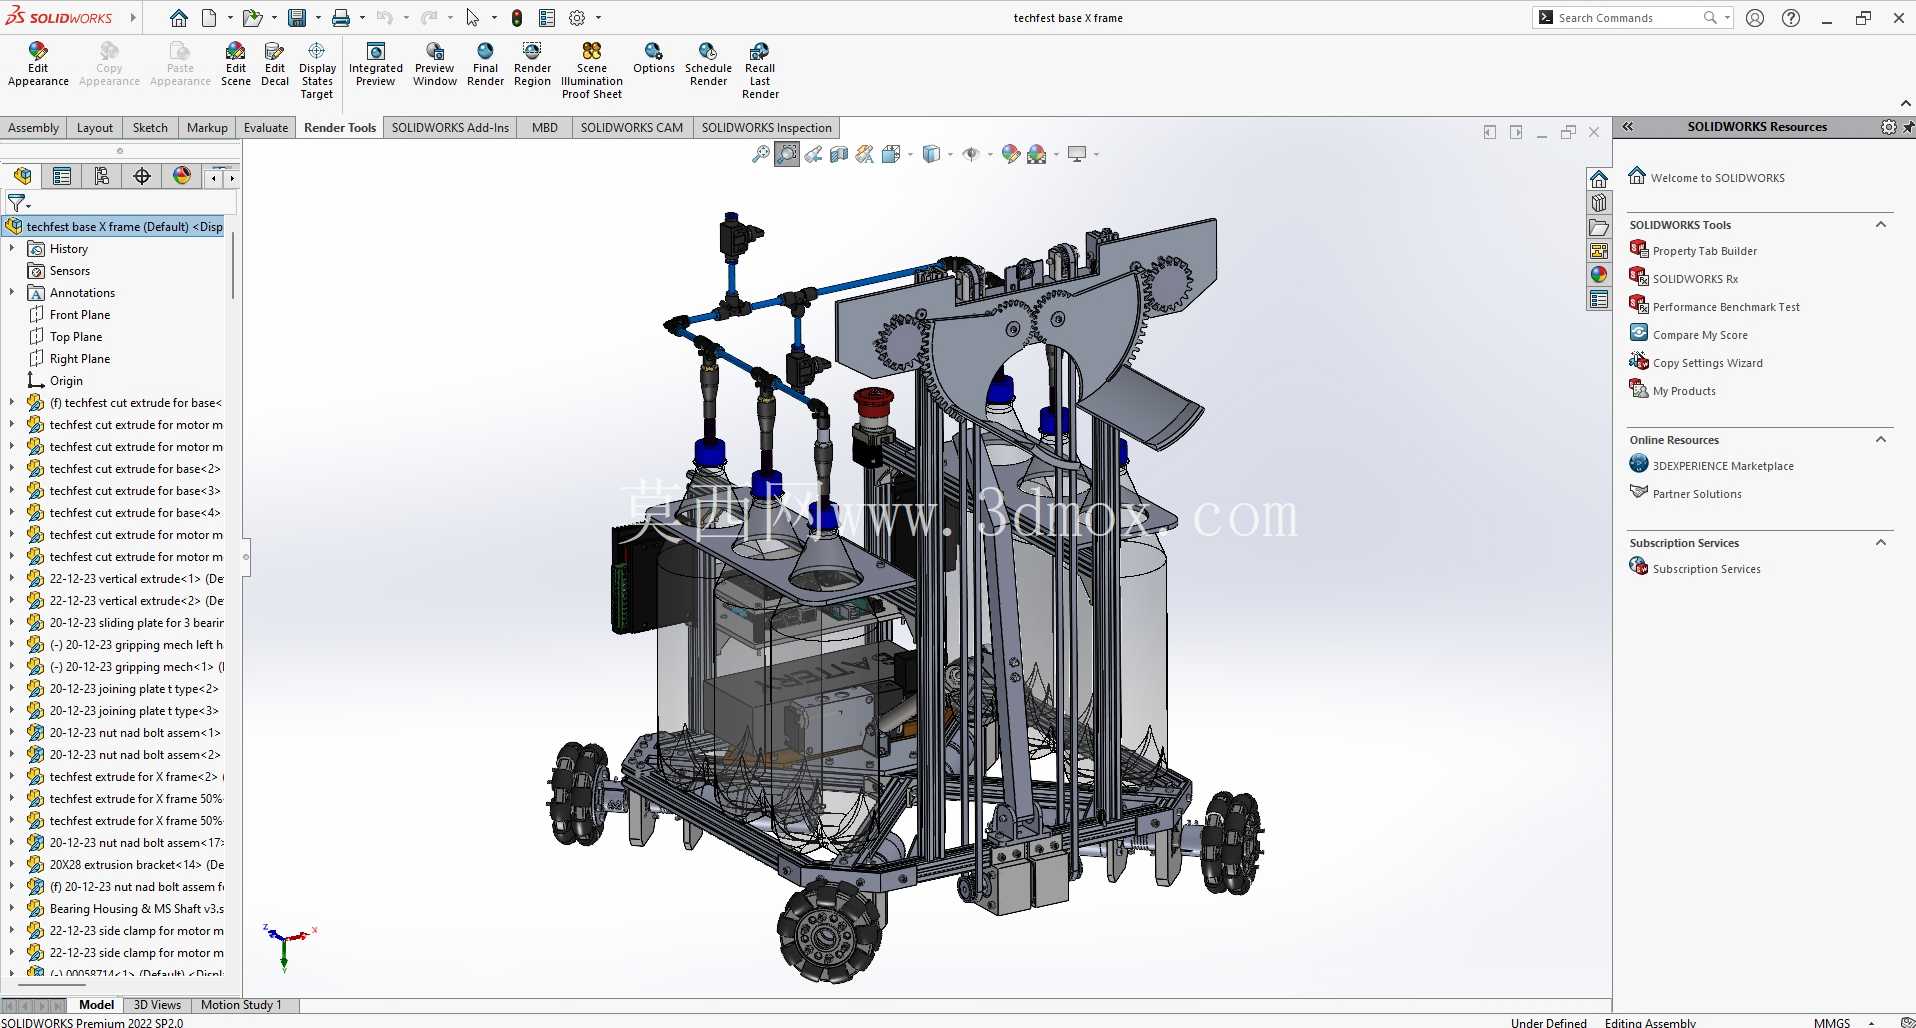This screenshot has width=1916, height=1028.
Task: Collapse the SOLIDWORKS Tools section
Action: (1881, 225)
